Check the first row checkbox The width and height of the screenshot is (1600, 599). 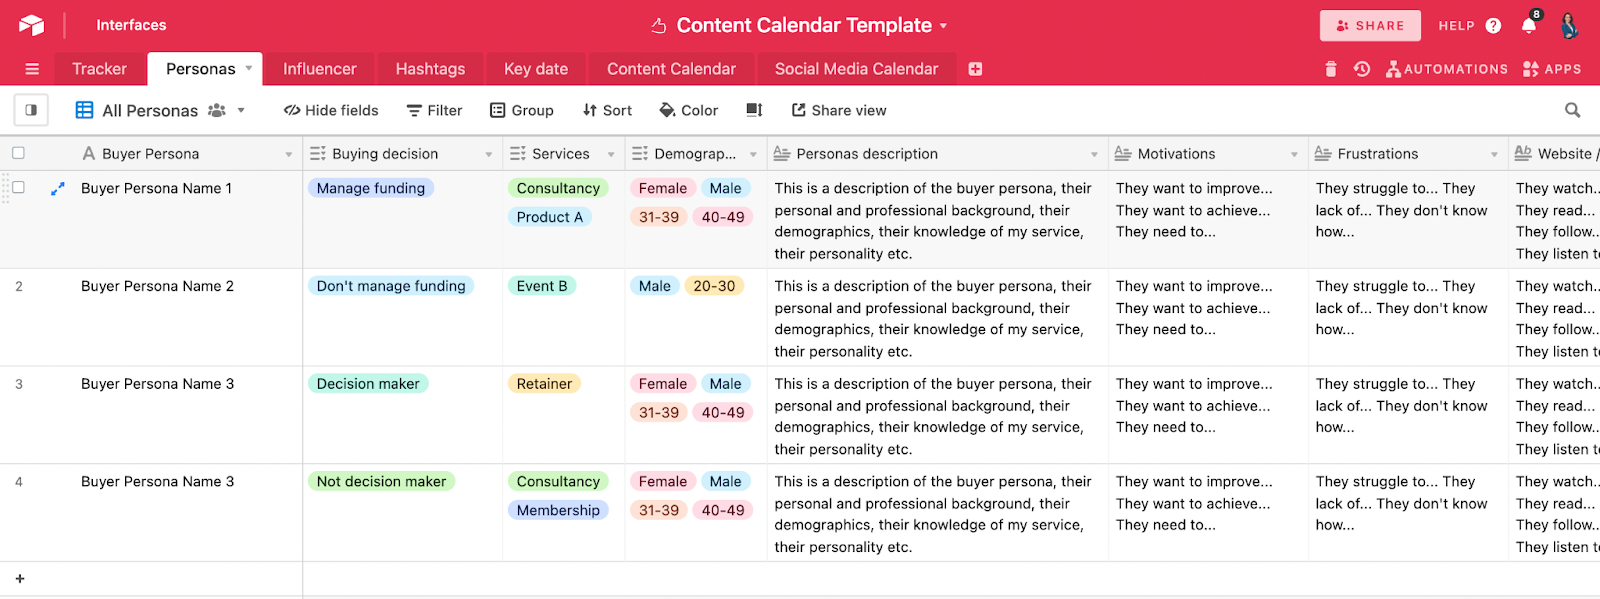coord(18,188)
